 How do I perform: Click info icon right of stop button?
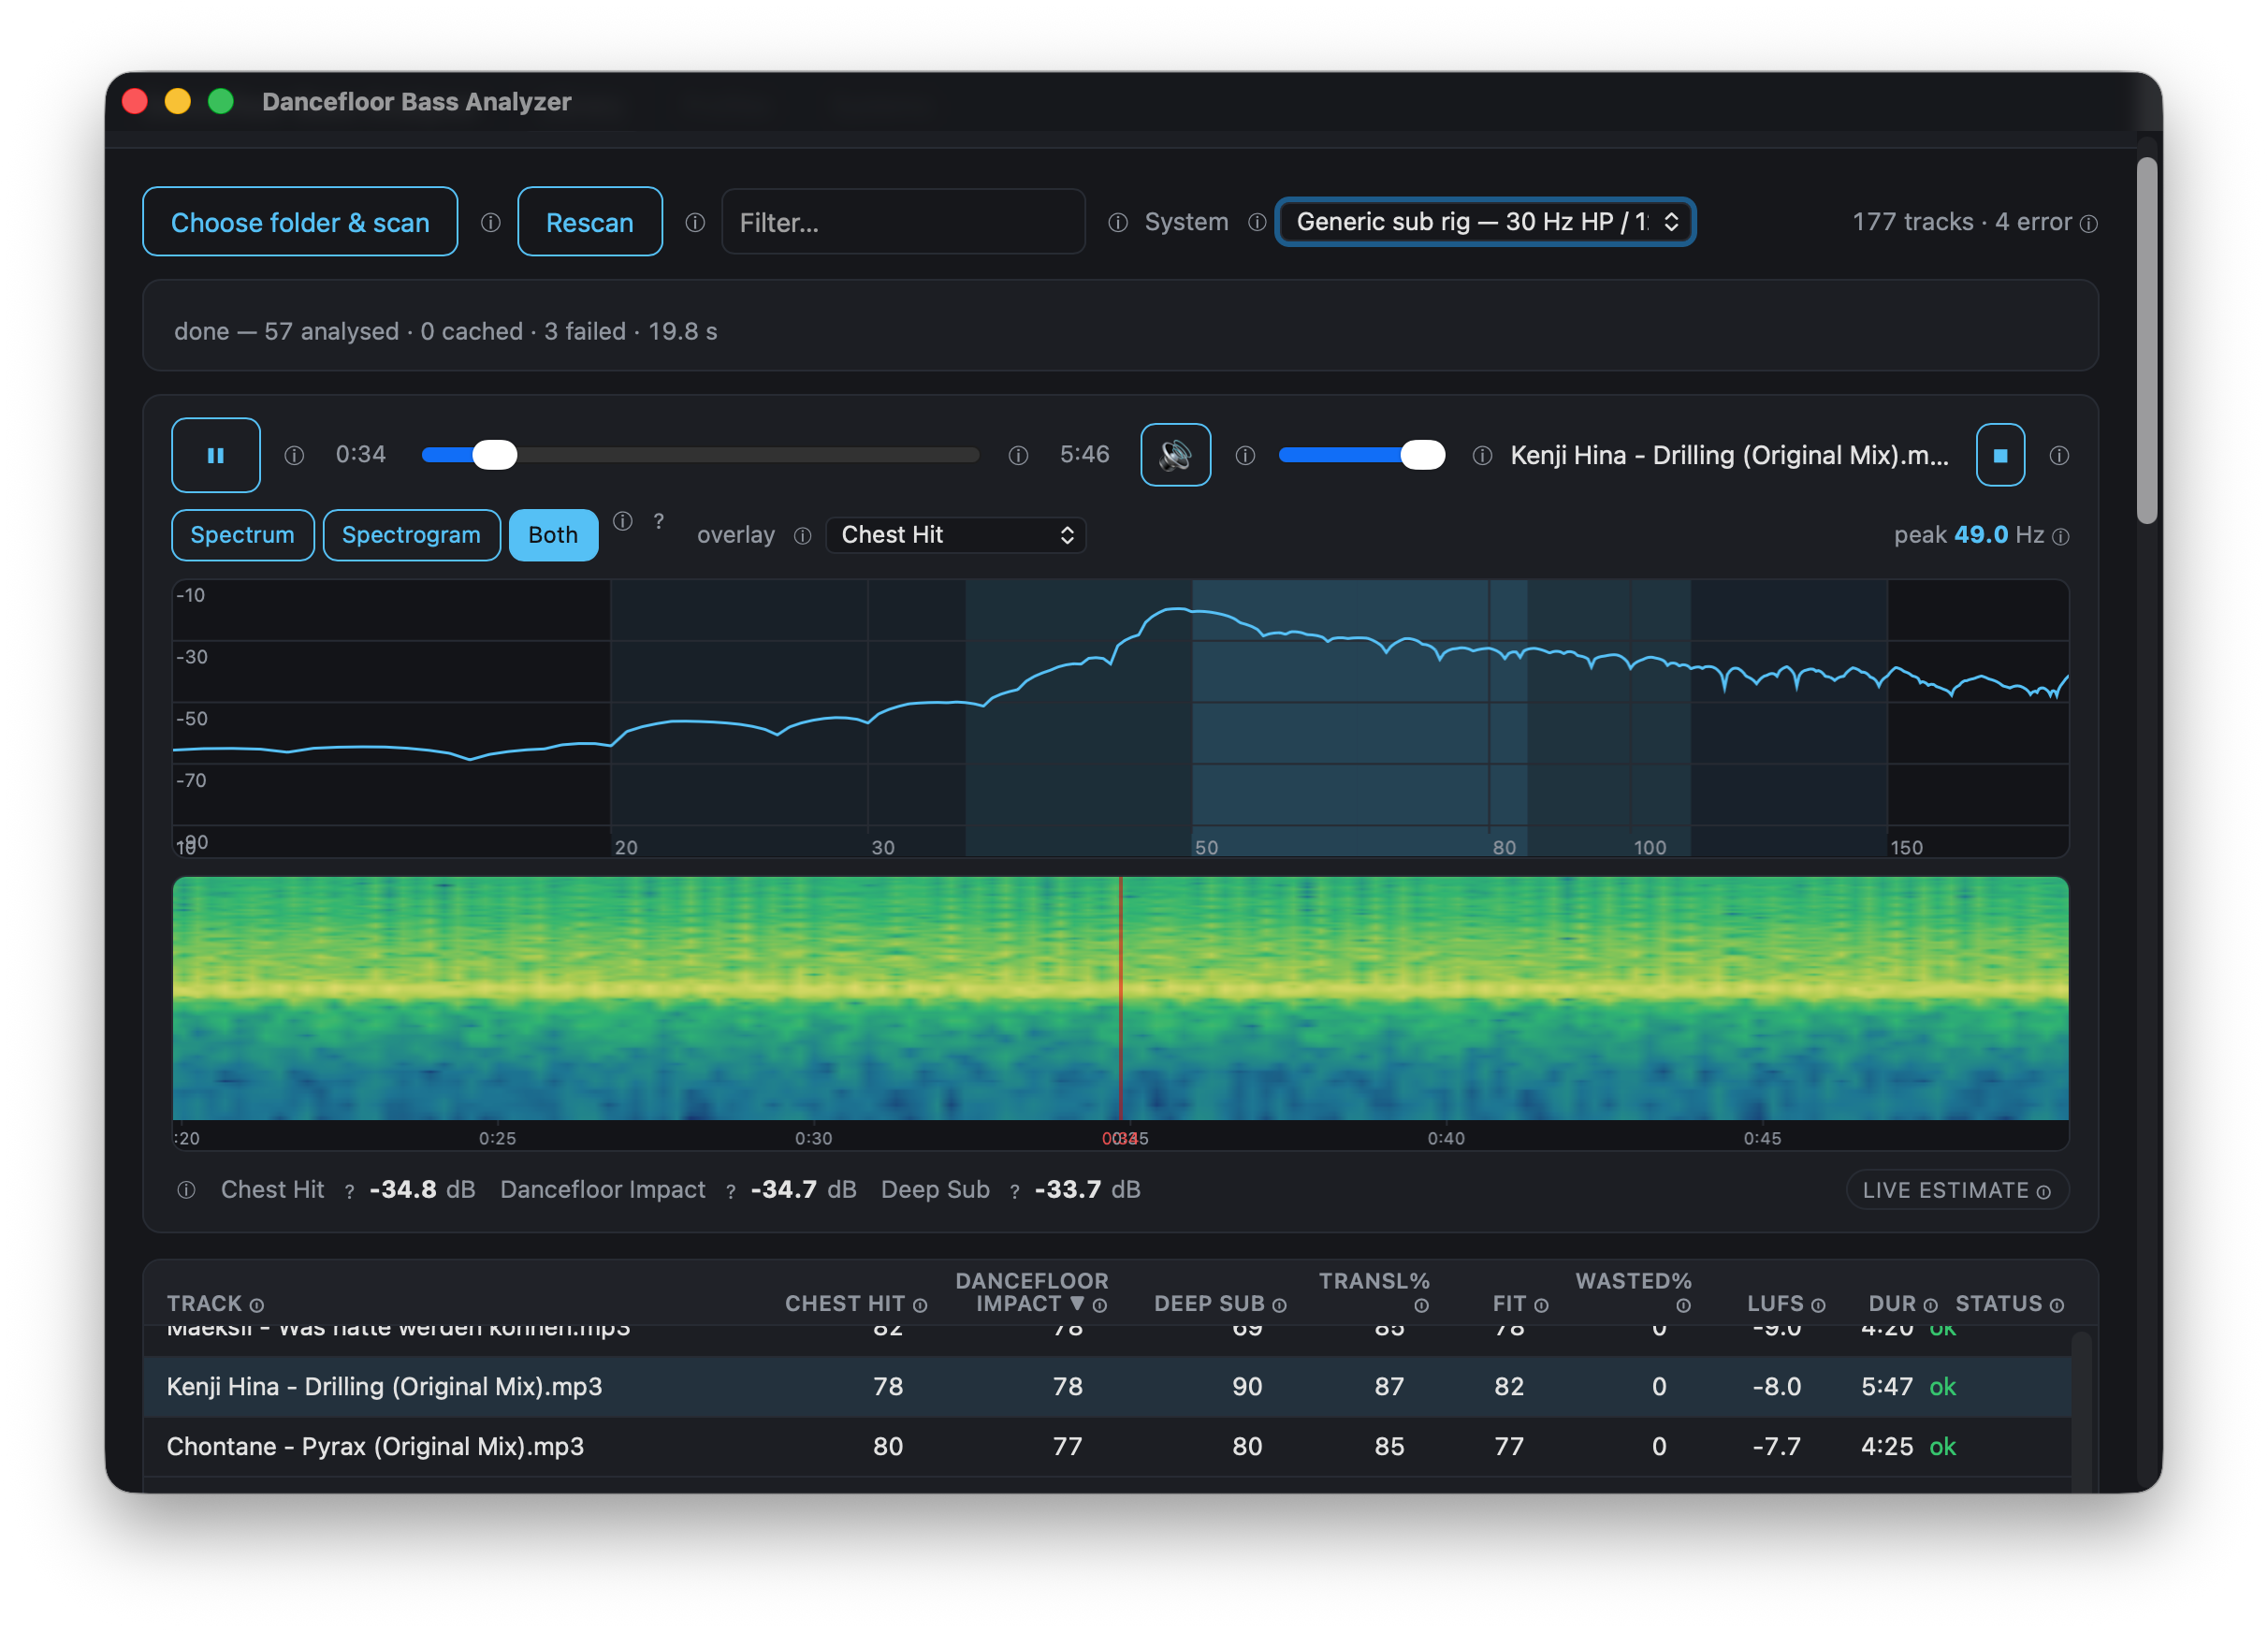tap(2059, 456)
